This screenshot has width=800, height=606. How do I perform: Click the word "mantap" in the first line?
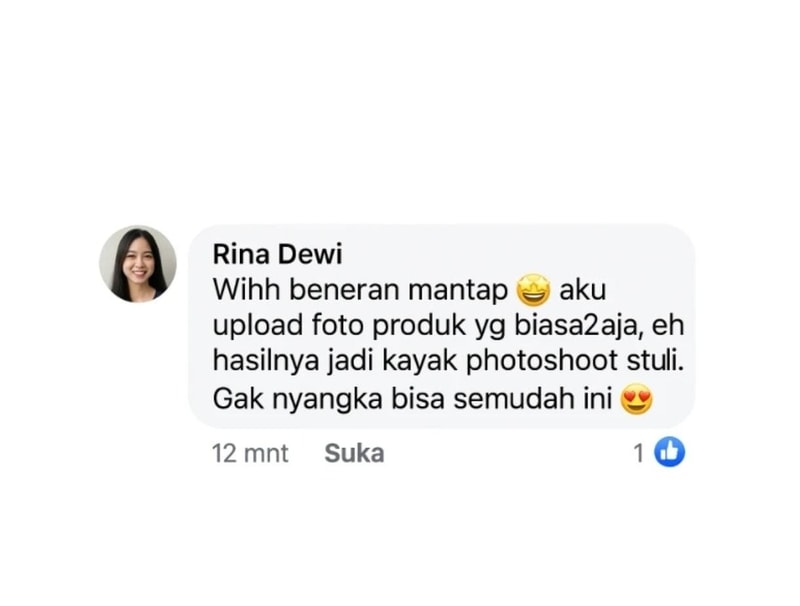point(458,291)
